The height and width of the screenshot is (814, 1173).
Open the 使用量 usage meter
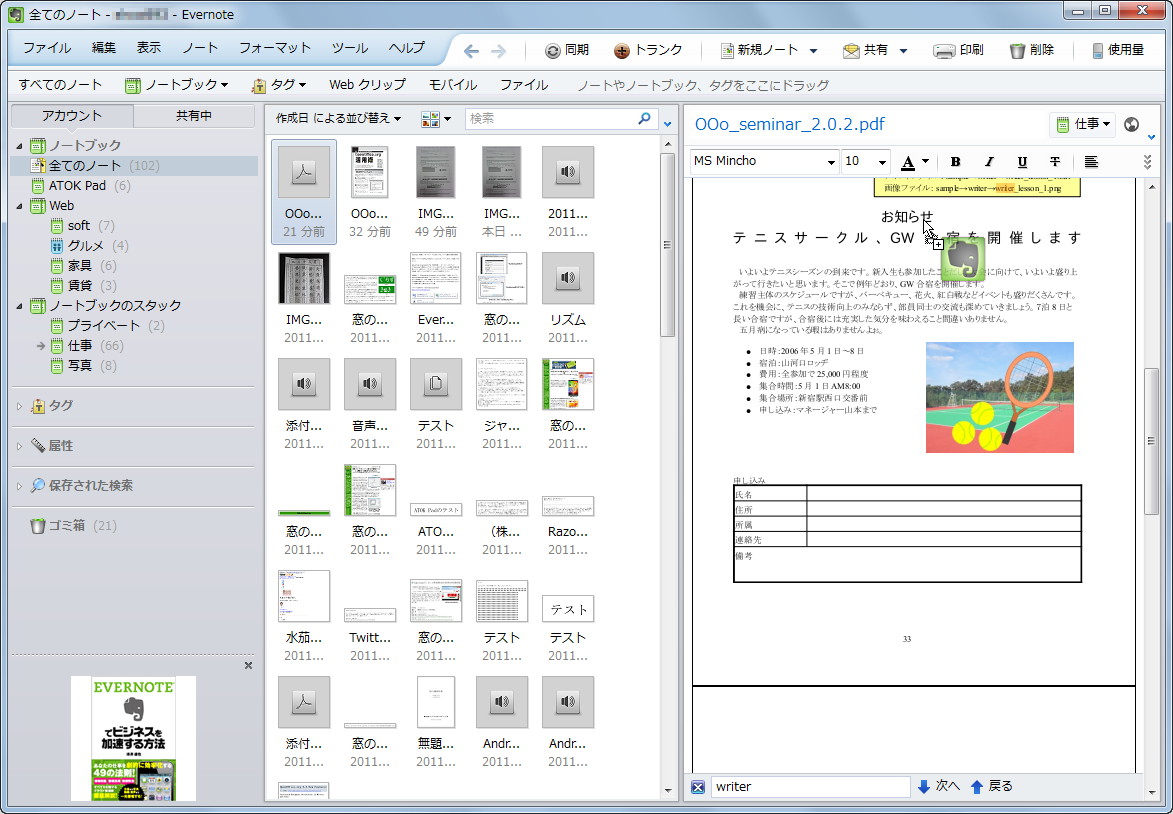(1118, 50)
